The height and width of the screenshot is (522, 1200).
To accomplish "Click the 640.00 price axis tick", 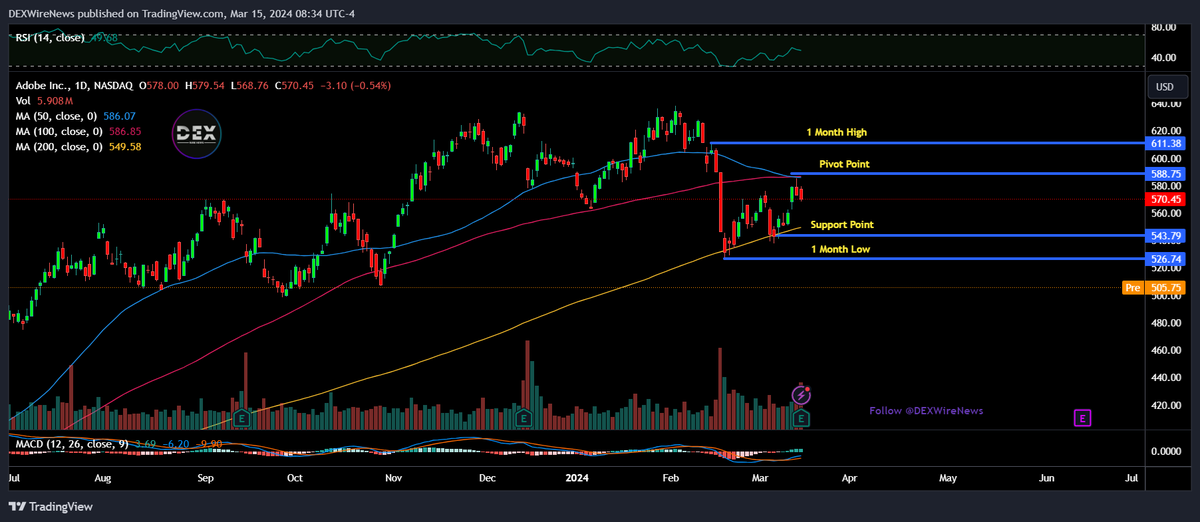I will coord(1168,103).
